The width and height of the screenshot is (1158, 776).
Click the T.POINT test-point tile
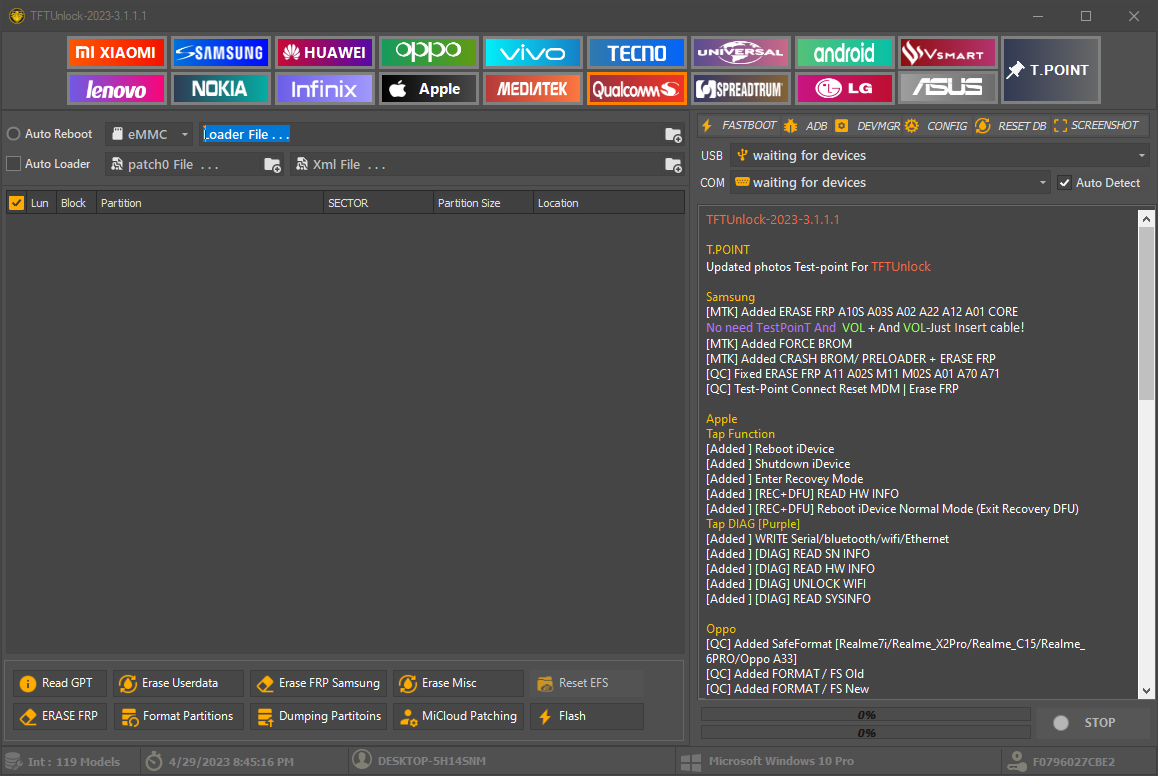tap(1050, 70)
